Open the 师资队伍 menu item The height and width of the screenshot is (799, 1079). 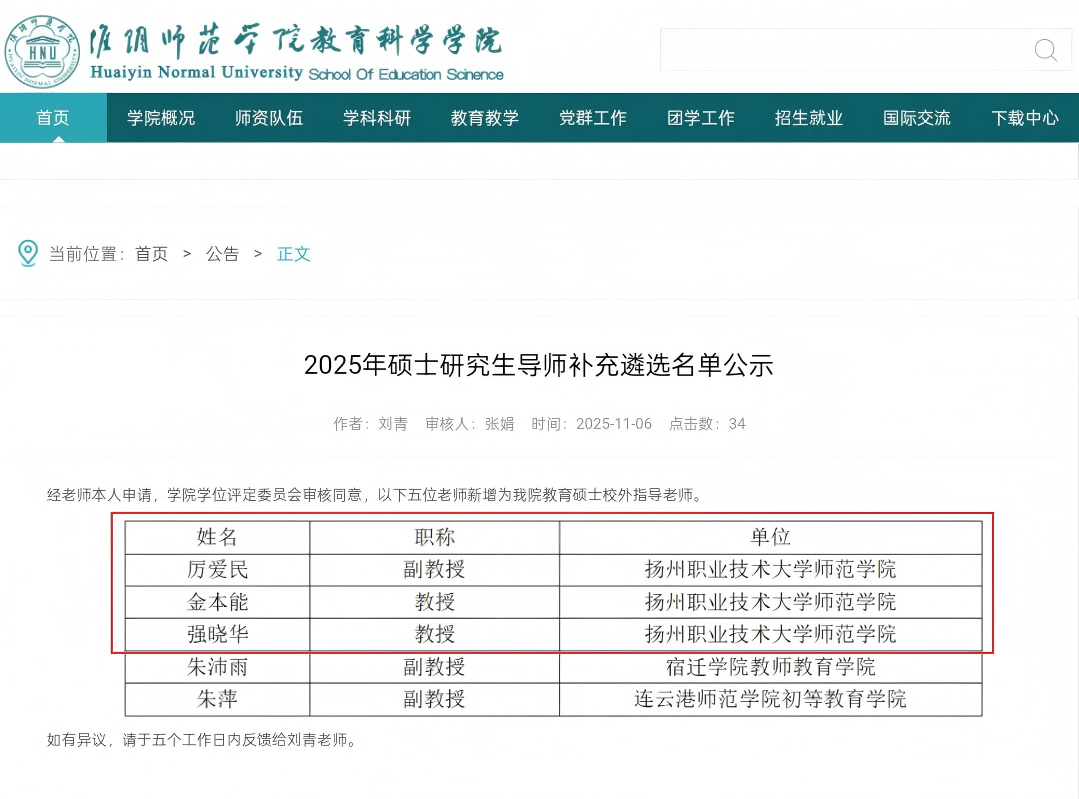[x=269, y=118]
